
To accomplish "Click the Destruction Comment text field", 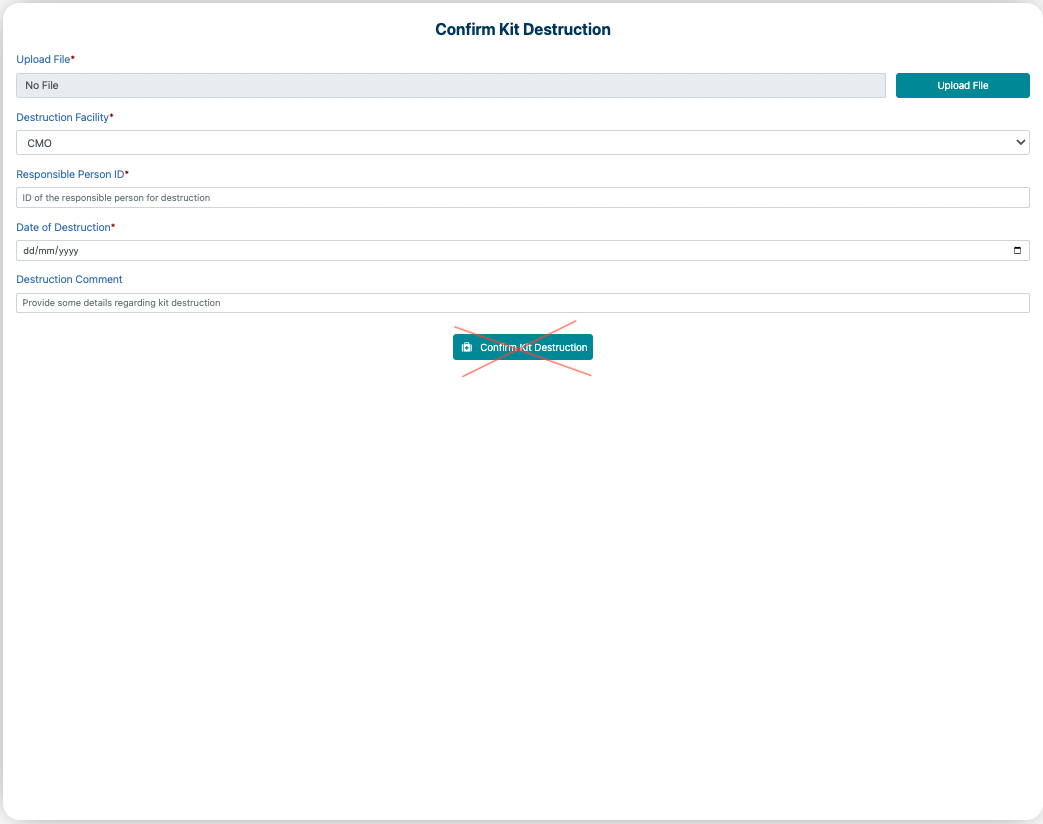I will pyautogui.click(x=522, y=302).
